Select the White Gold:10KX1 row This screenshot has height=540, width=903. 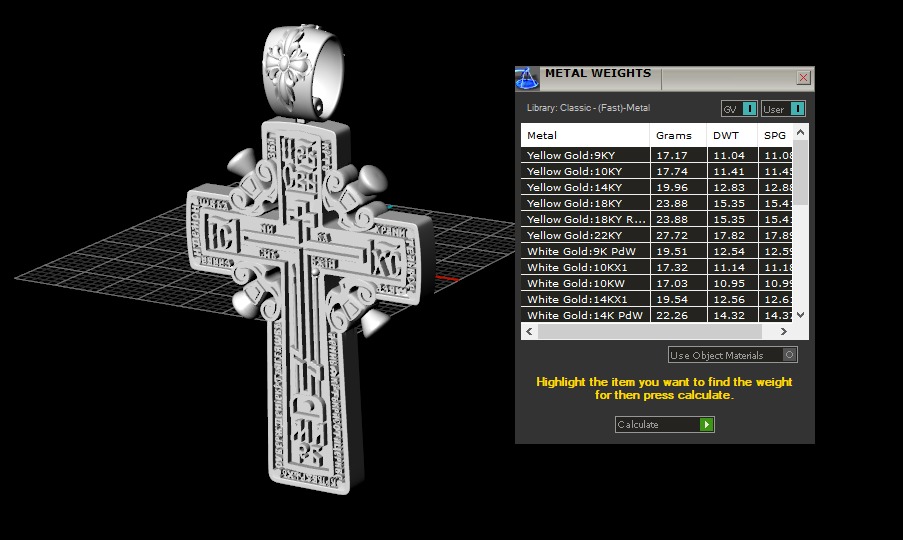(657, 268)
